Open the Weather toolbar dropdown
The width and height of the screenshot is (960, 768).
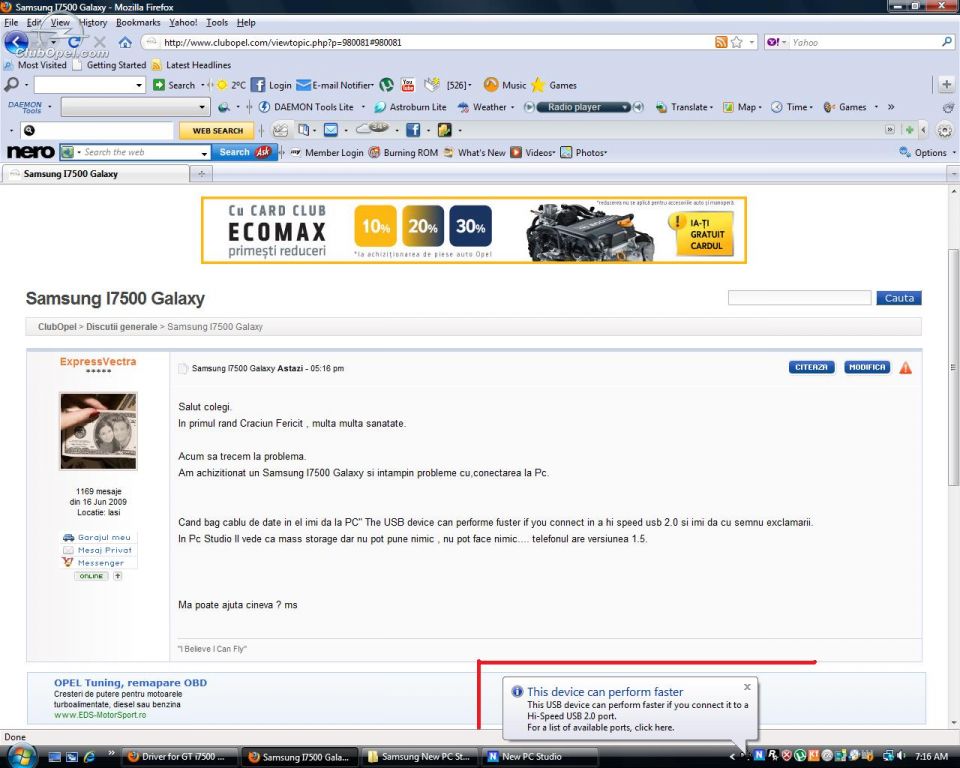[x=486, y=107]
